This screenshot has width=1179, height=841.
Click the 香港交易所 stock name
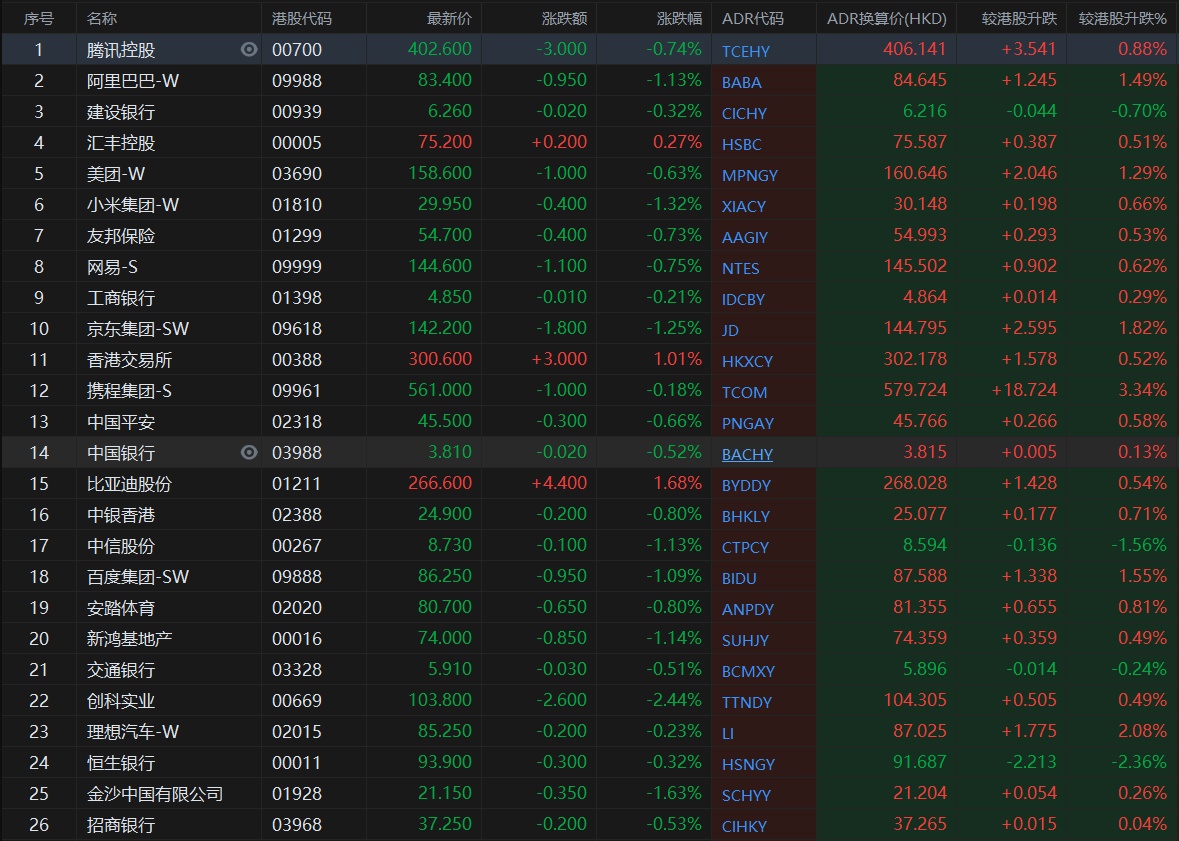click(129, 359)
